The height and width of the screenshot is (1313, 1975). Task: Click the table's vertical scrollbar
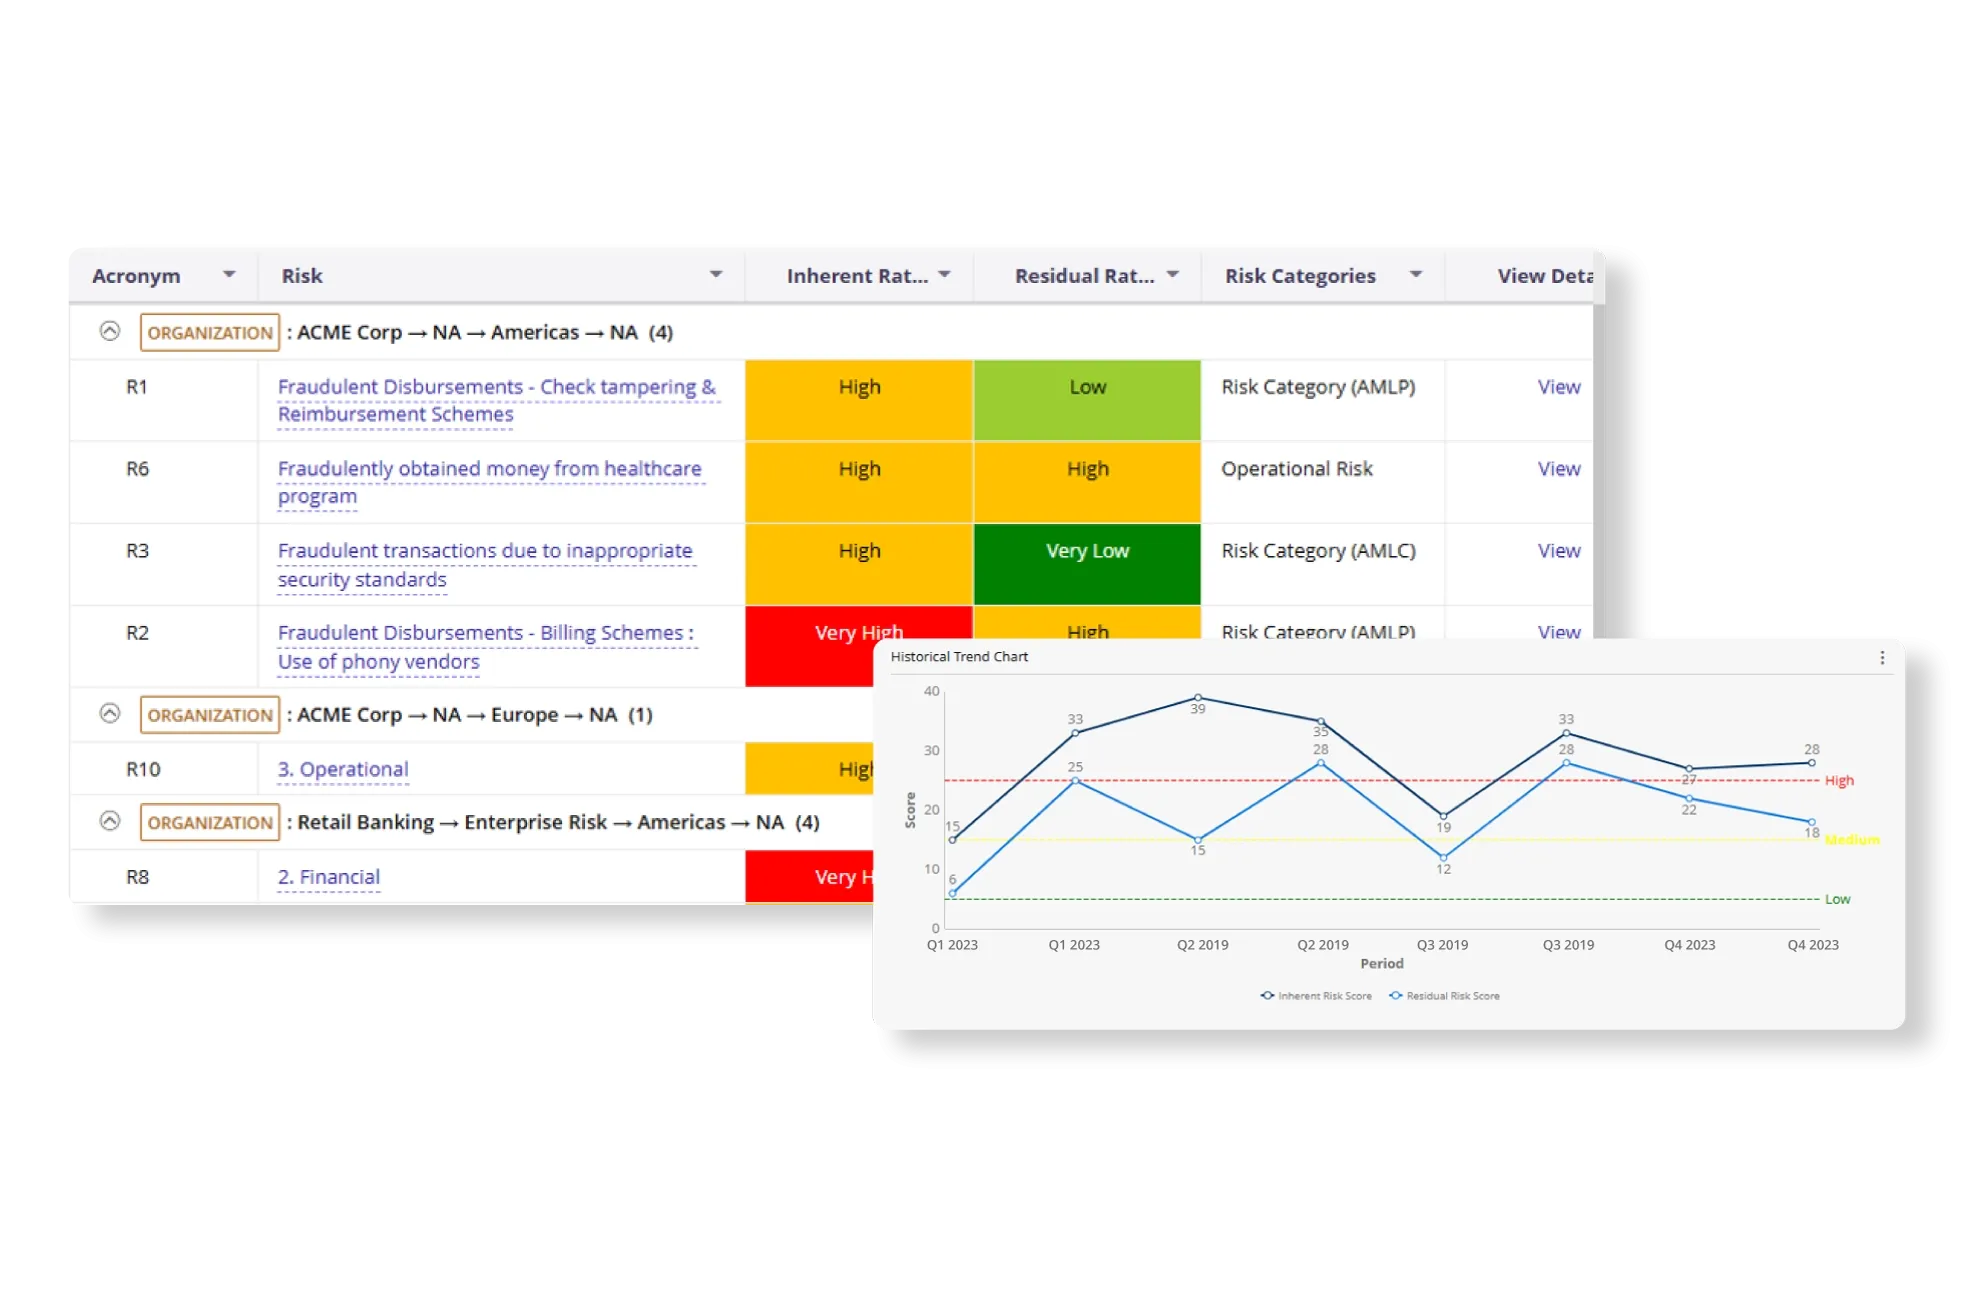coord(1598,470)
